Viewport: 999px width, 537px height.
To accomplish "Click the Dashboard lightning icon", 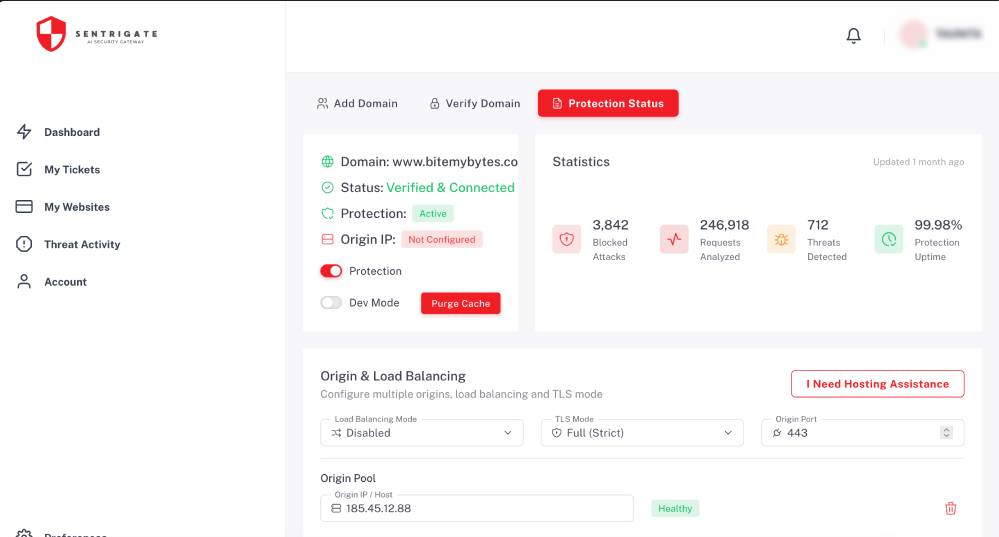I will pyautogui.click(x=24, y=132).
